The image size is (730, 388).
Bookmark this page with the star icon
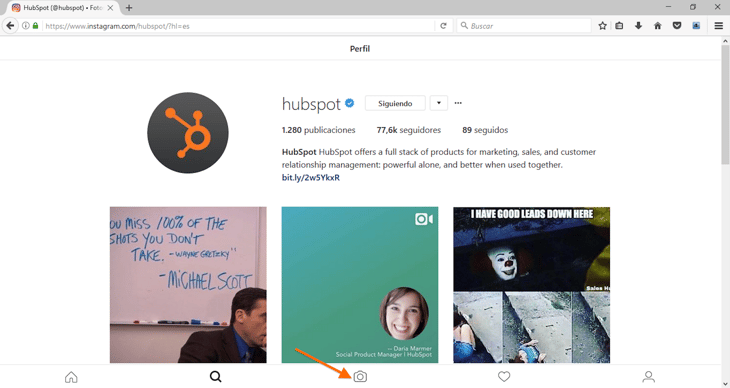tap(602, 26)
